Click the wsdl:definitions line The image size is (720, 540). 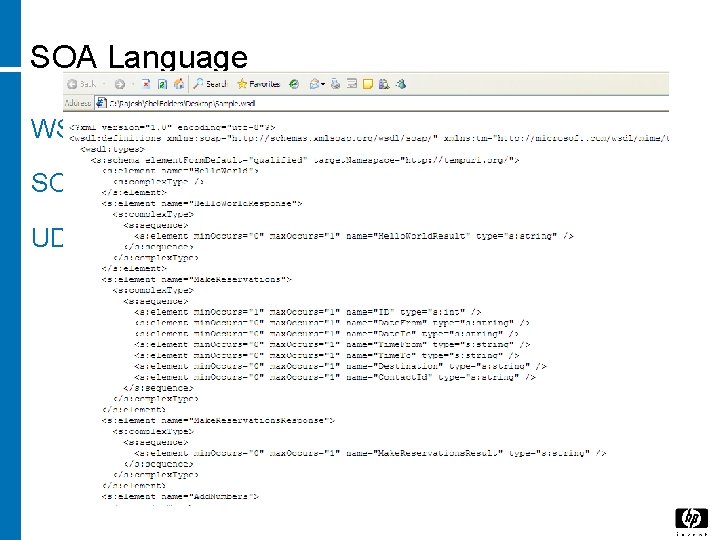(369, 138)
